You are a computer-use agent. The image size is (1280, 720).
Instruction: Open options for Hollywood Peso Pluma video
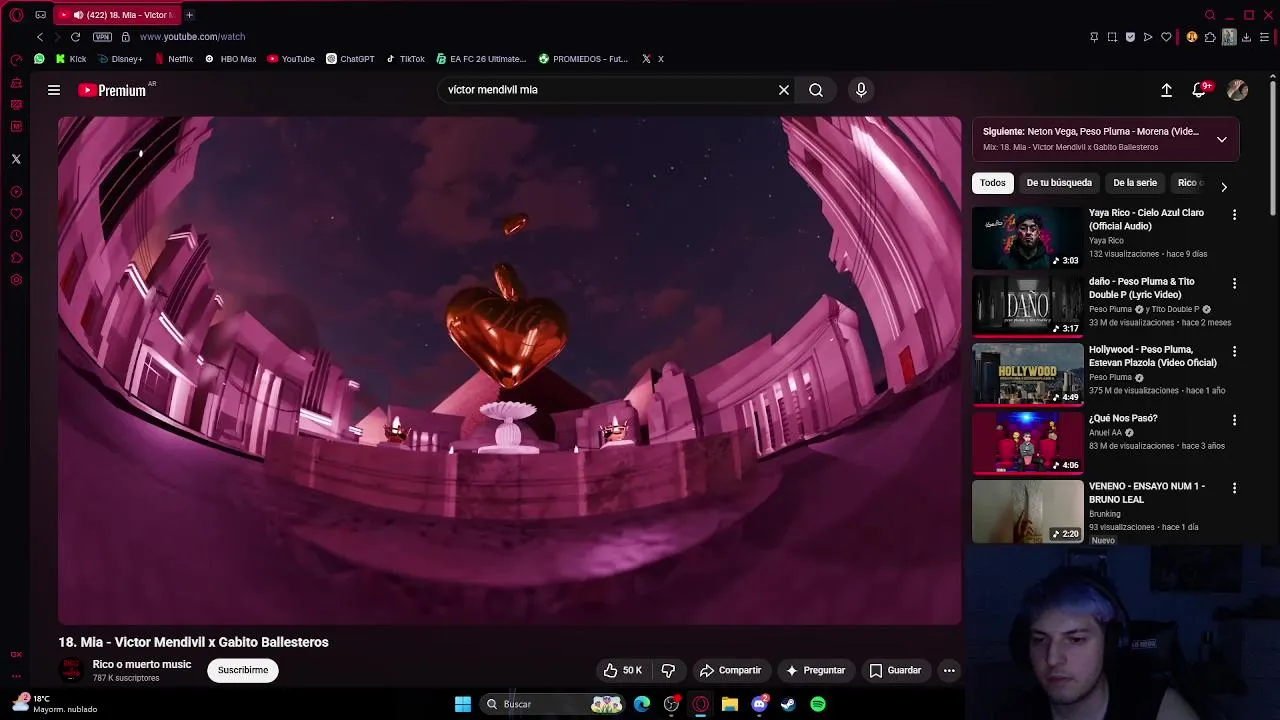[1234, 352]
